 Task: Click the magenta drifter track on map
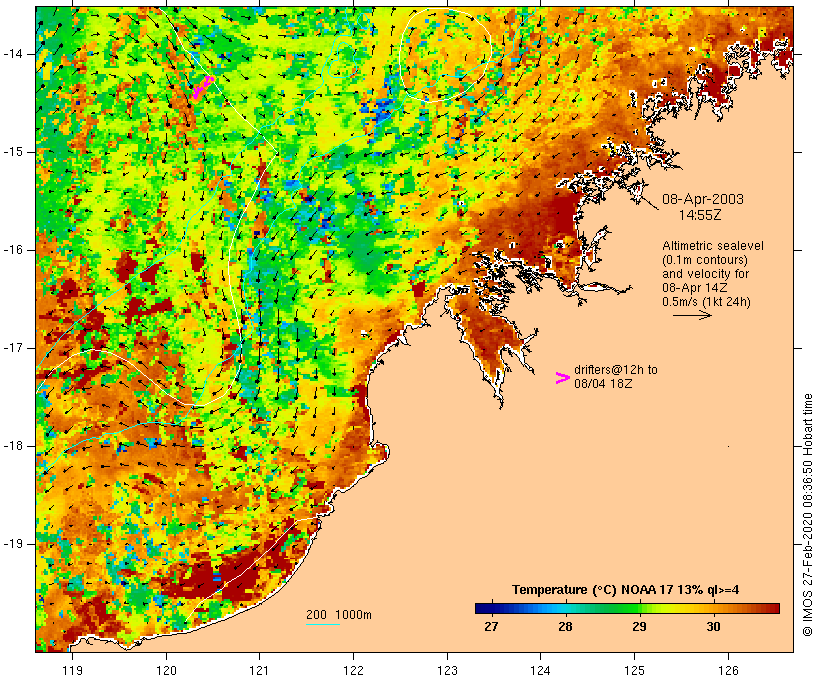pyautogui.click(x=203, y=86)
